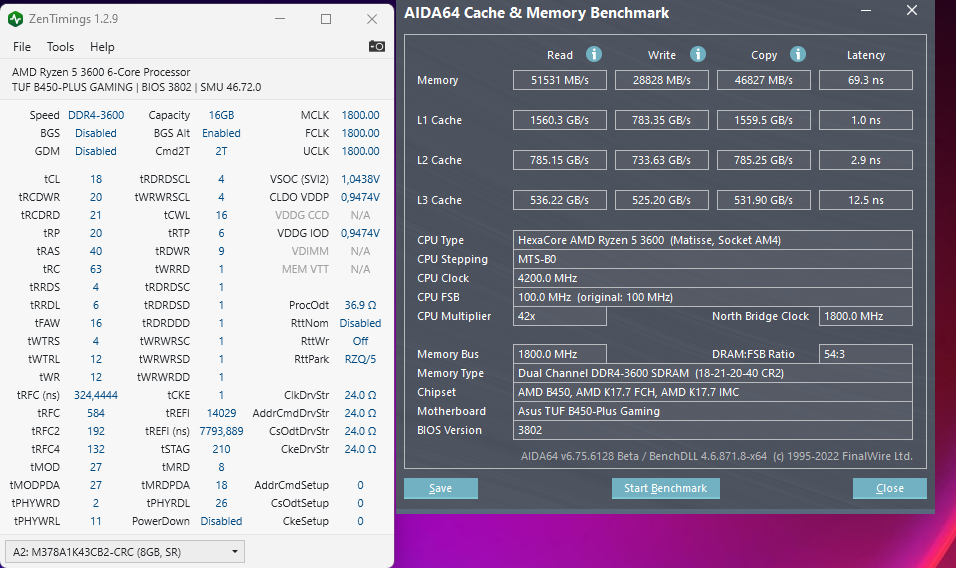The height and width of the screenshot is (568, 956).
Task: Click the L3 Cache write value 525.20 GB/s
Action: (x=662, y=200)
